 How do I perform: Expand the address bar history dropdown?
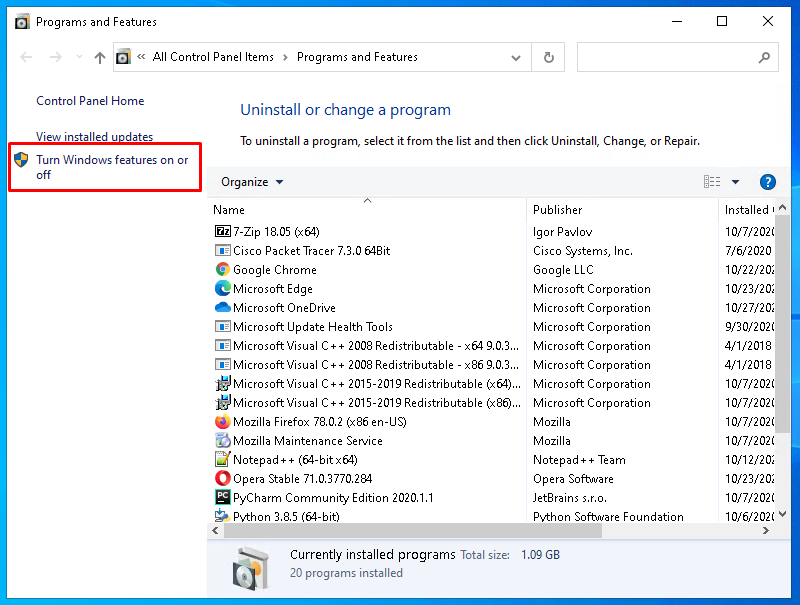(516, 58)
